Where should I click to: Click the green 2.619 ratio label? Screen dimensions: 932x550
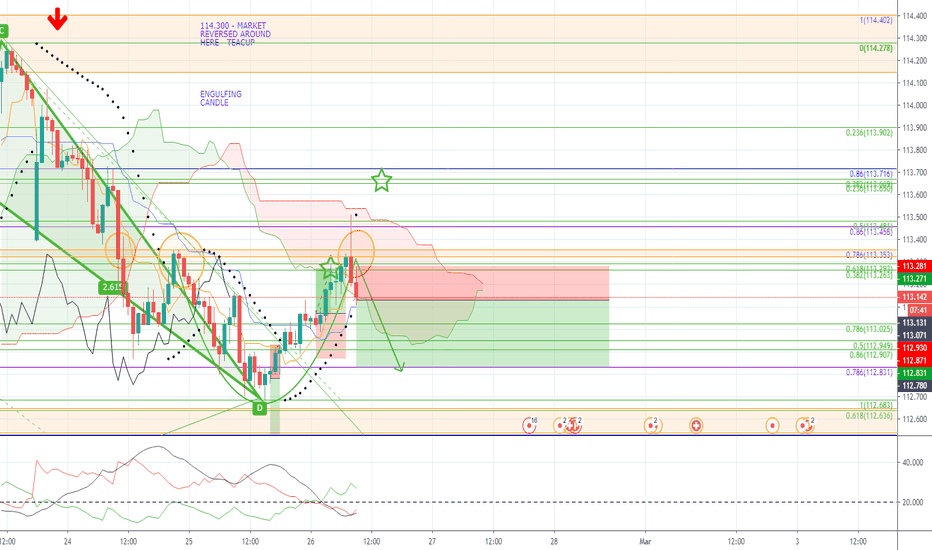point(112,287)
